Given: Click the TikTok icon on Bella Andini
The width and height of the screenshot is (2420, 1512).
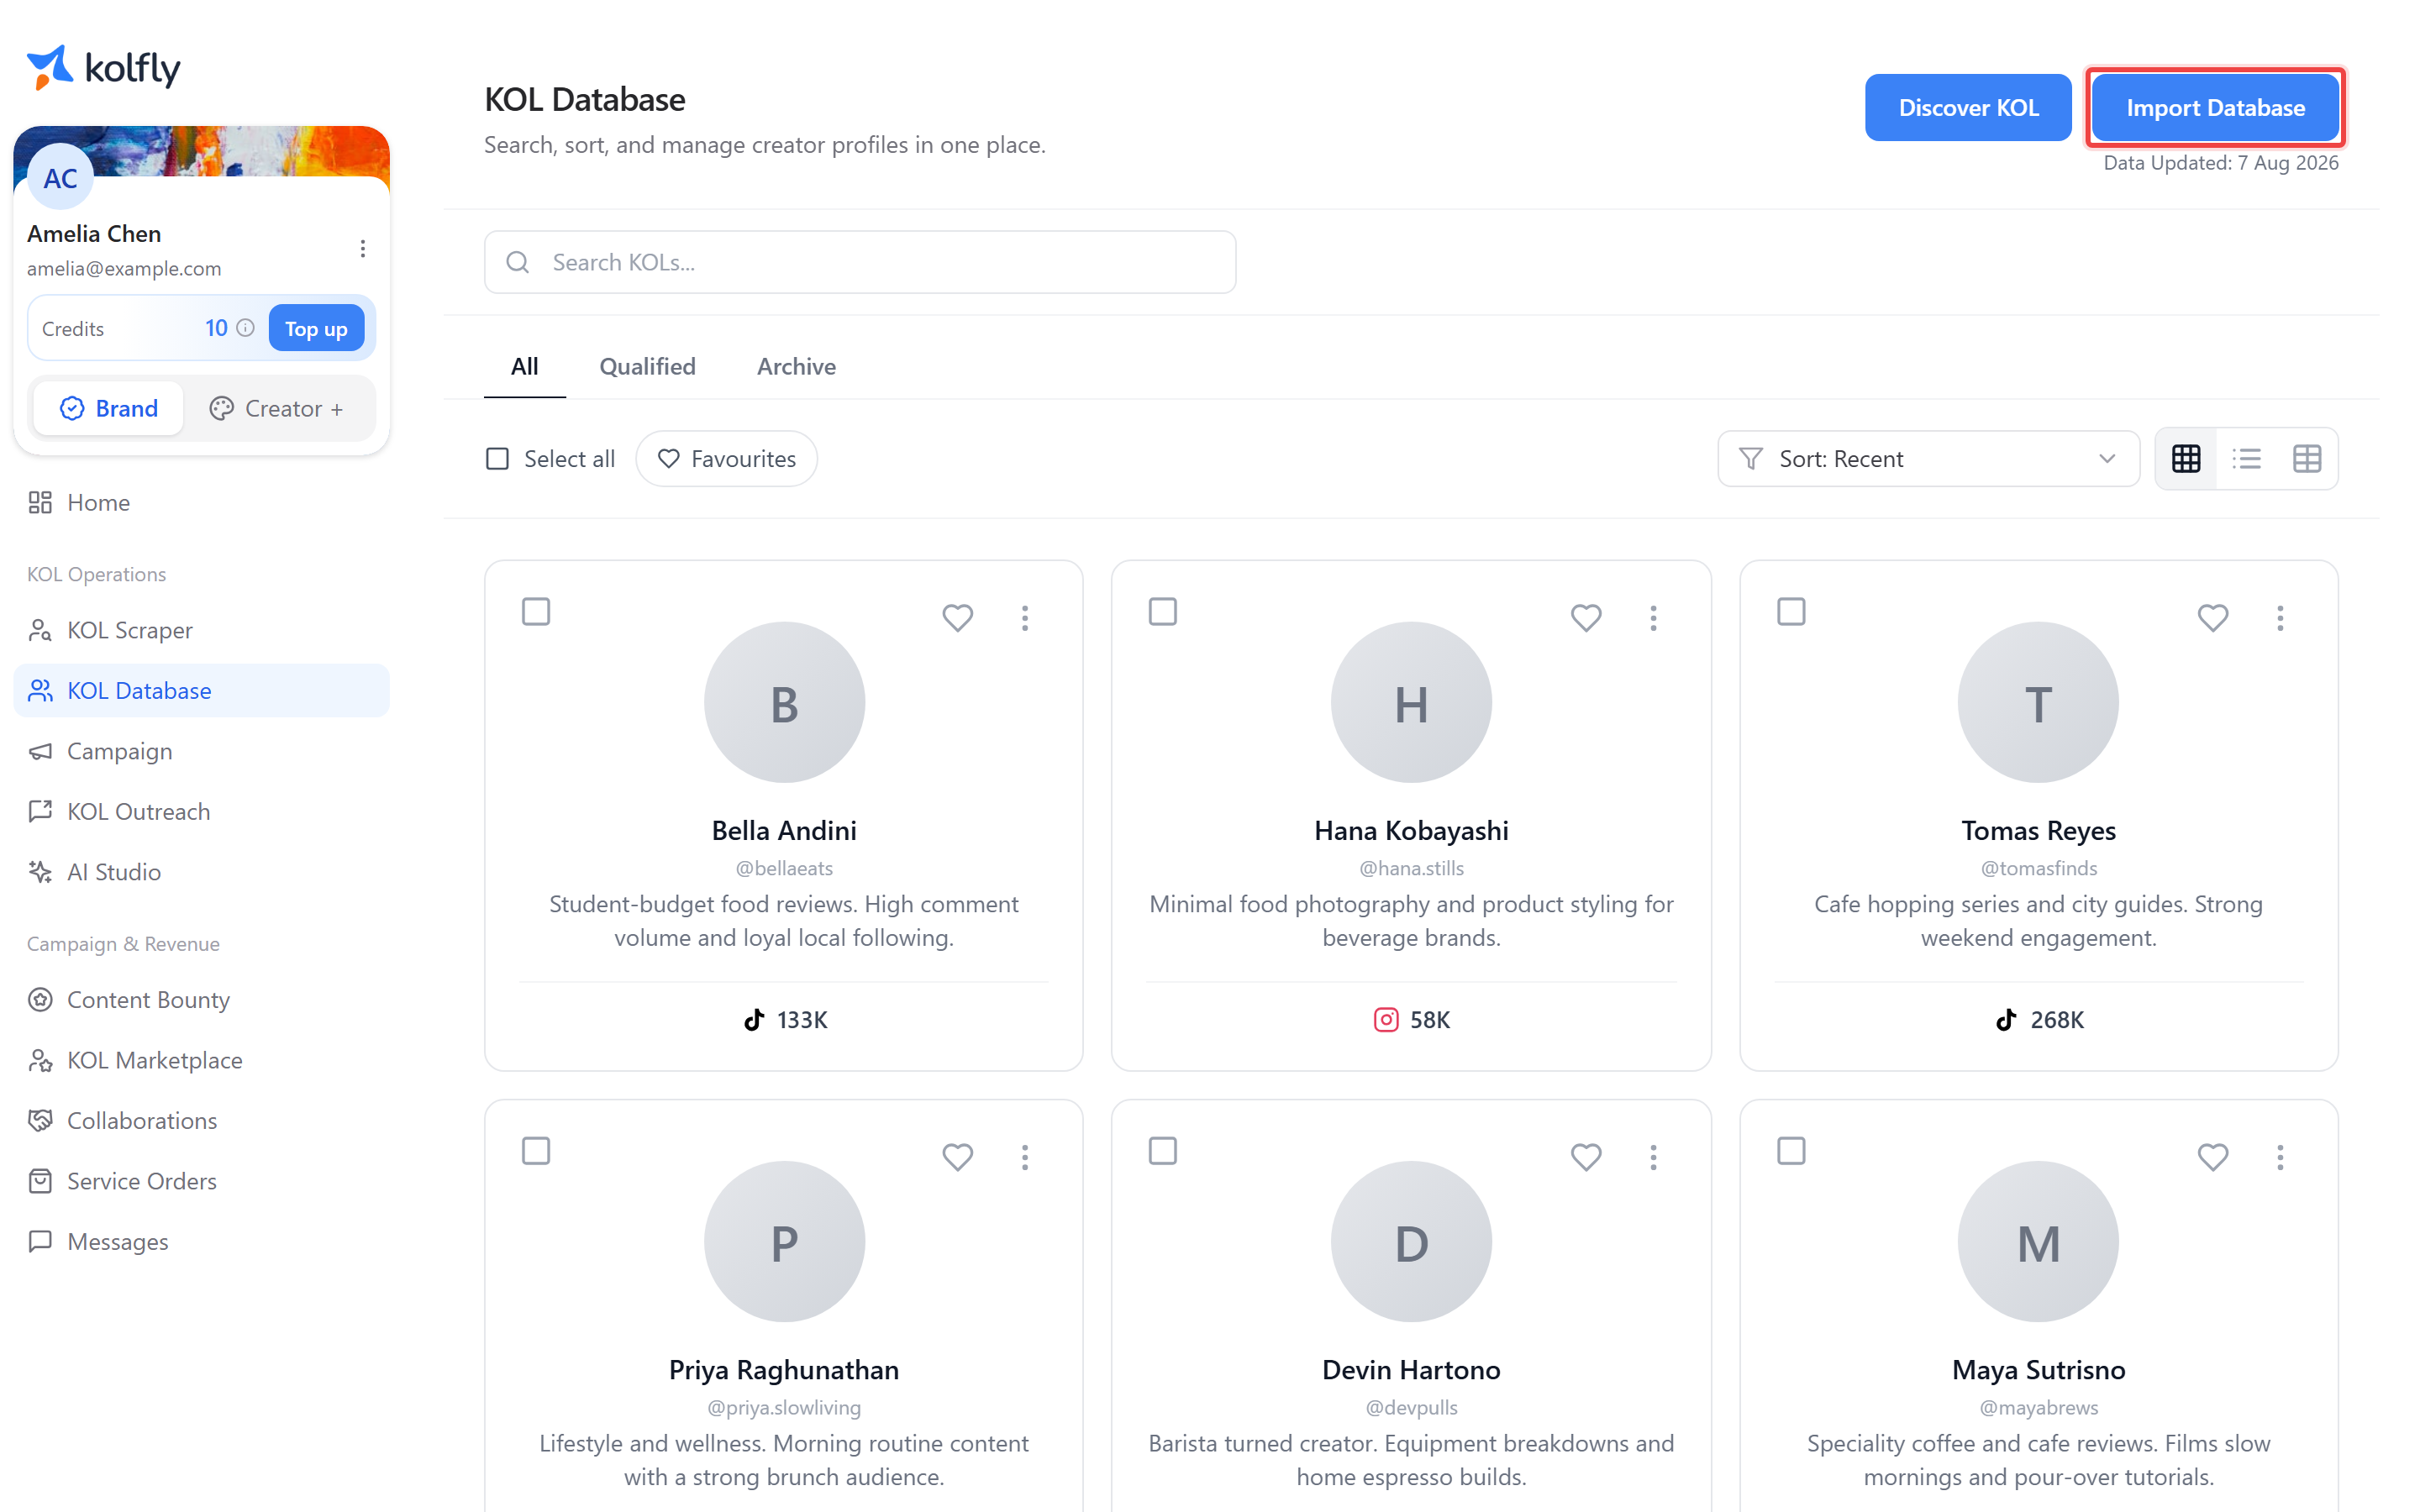Looking at the screenshot, I should (754, 1019).
